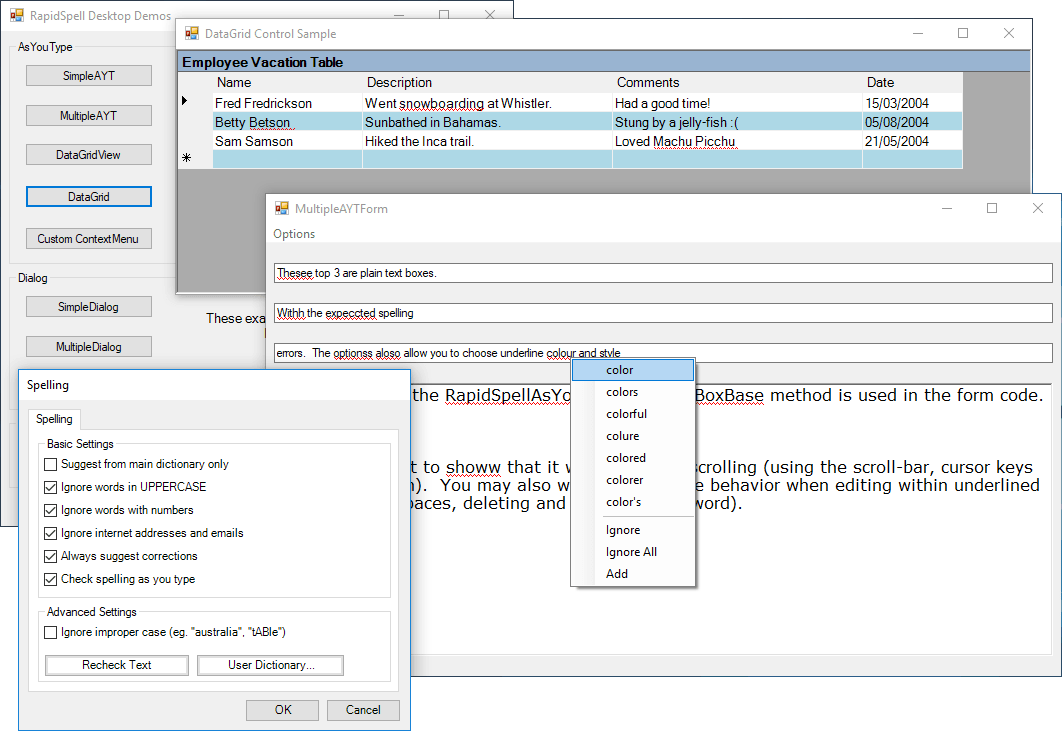This screenshot has height=731, width=1062.
Task: Click the DataGrid Control Sample title bar icon
Action: [x=190, y=33]
